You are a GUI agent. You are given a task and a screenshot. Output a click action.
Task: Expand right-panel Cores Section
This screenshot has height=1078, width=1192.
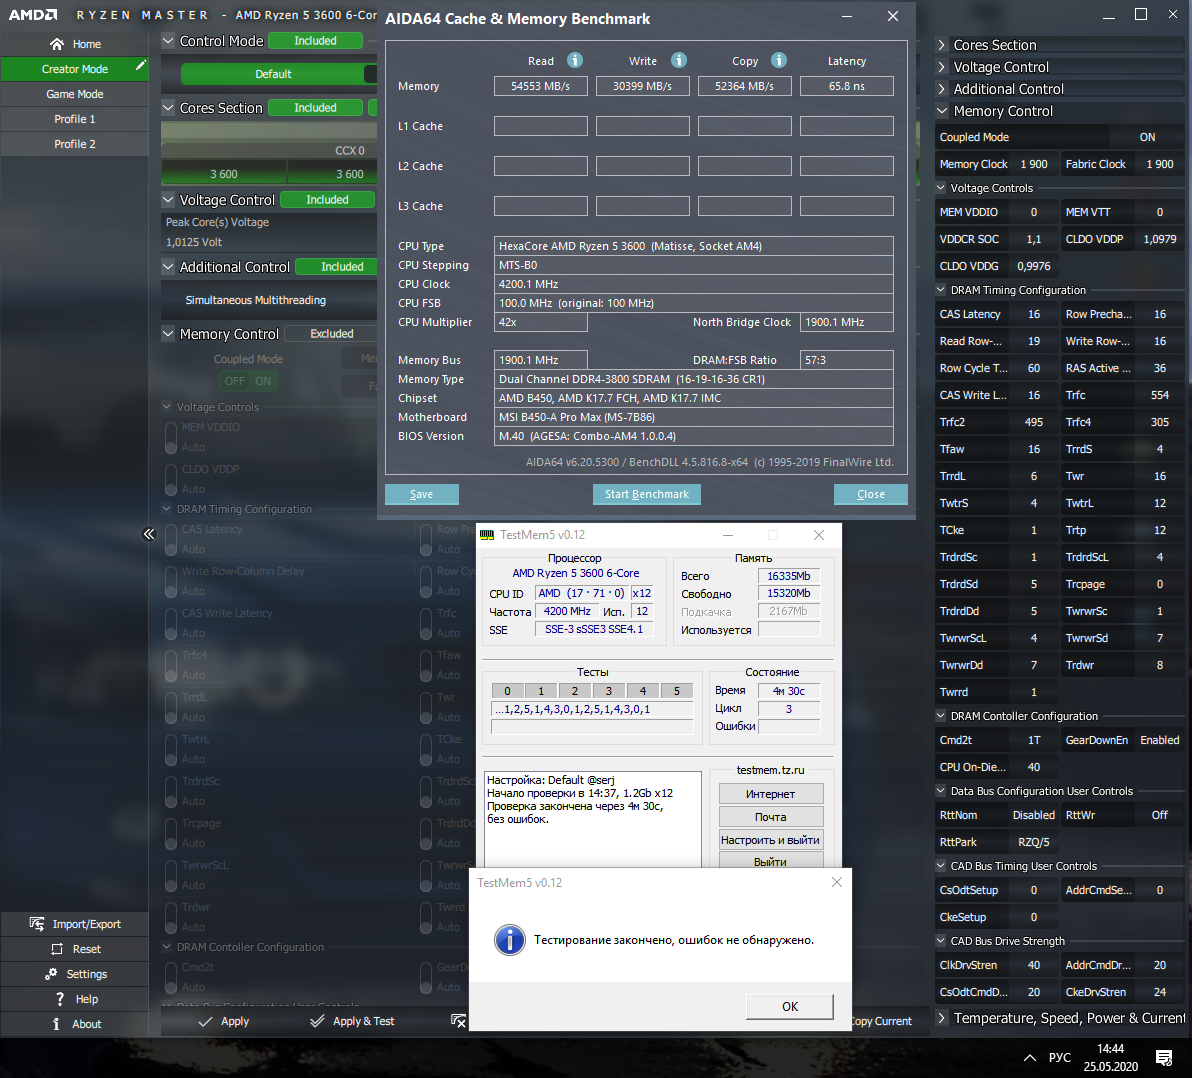942,45
